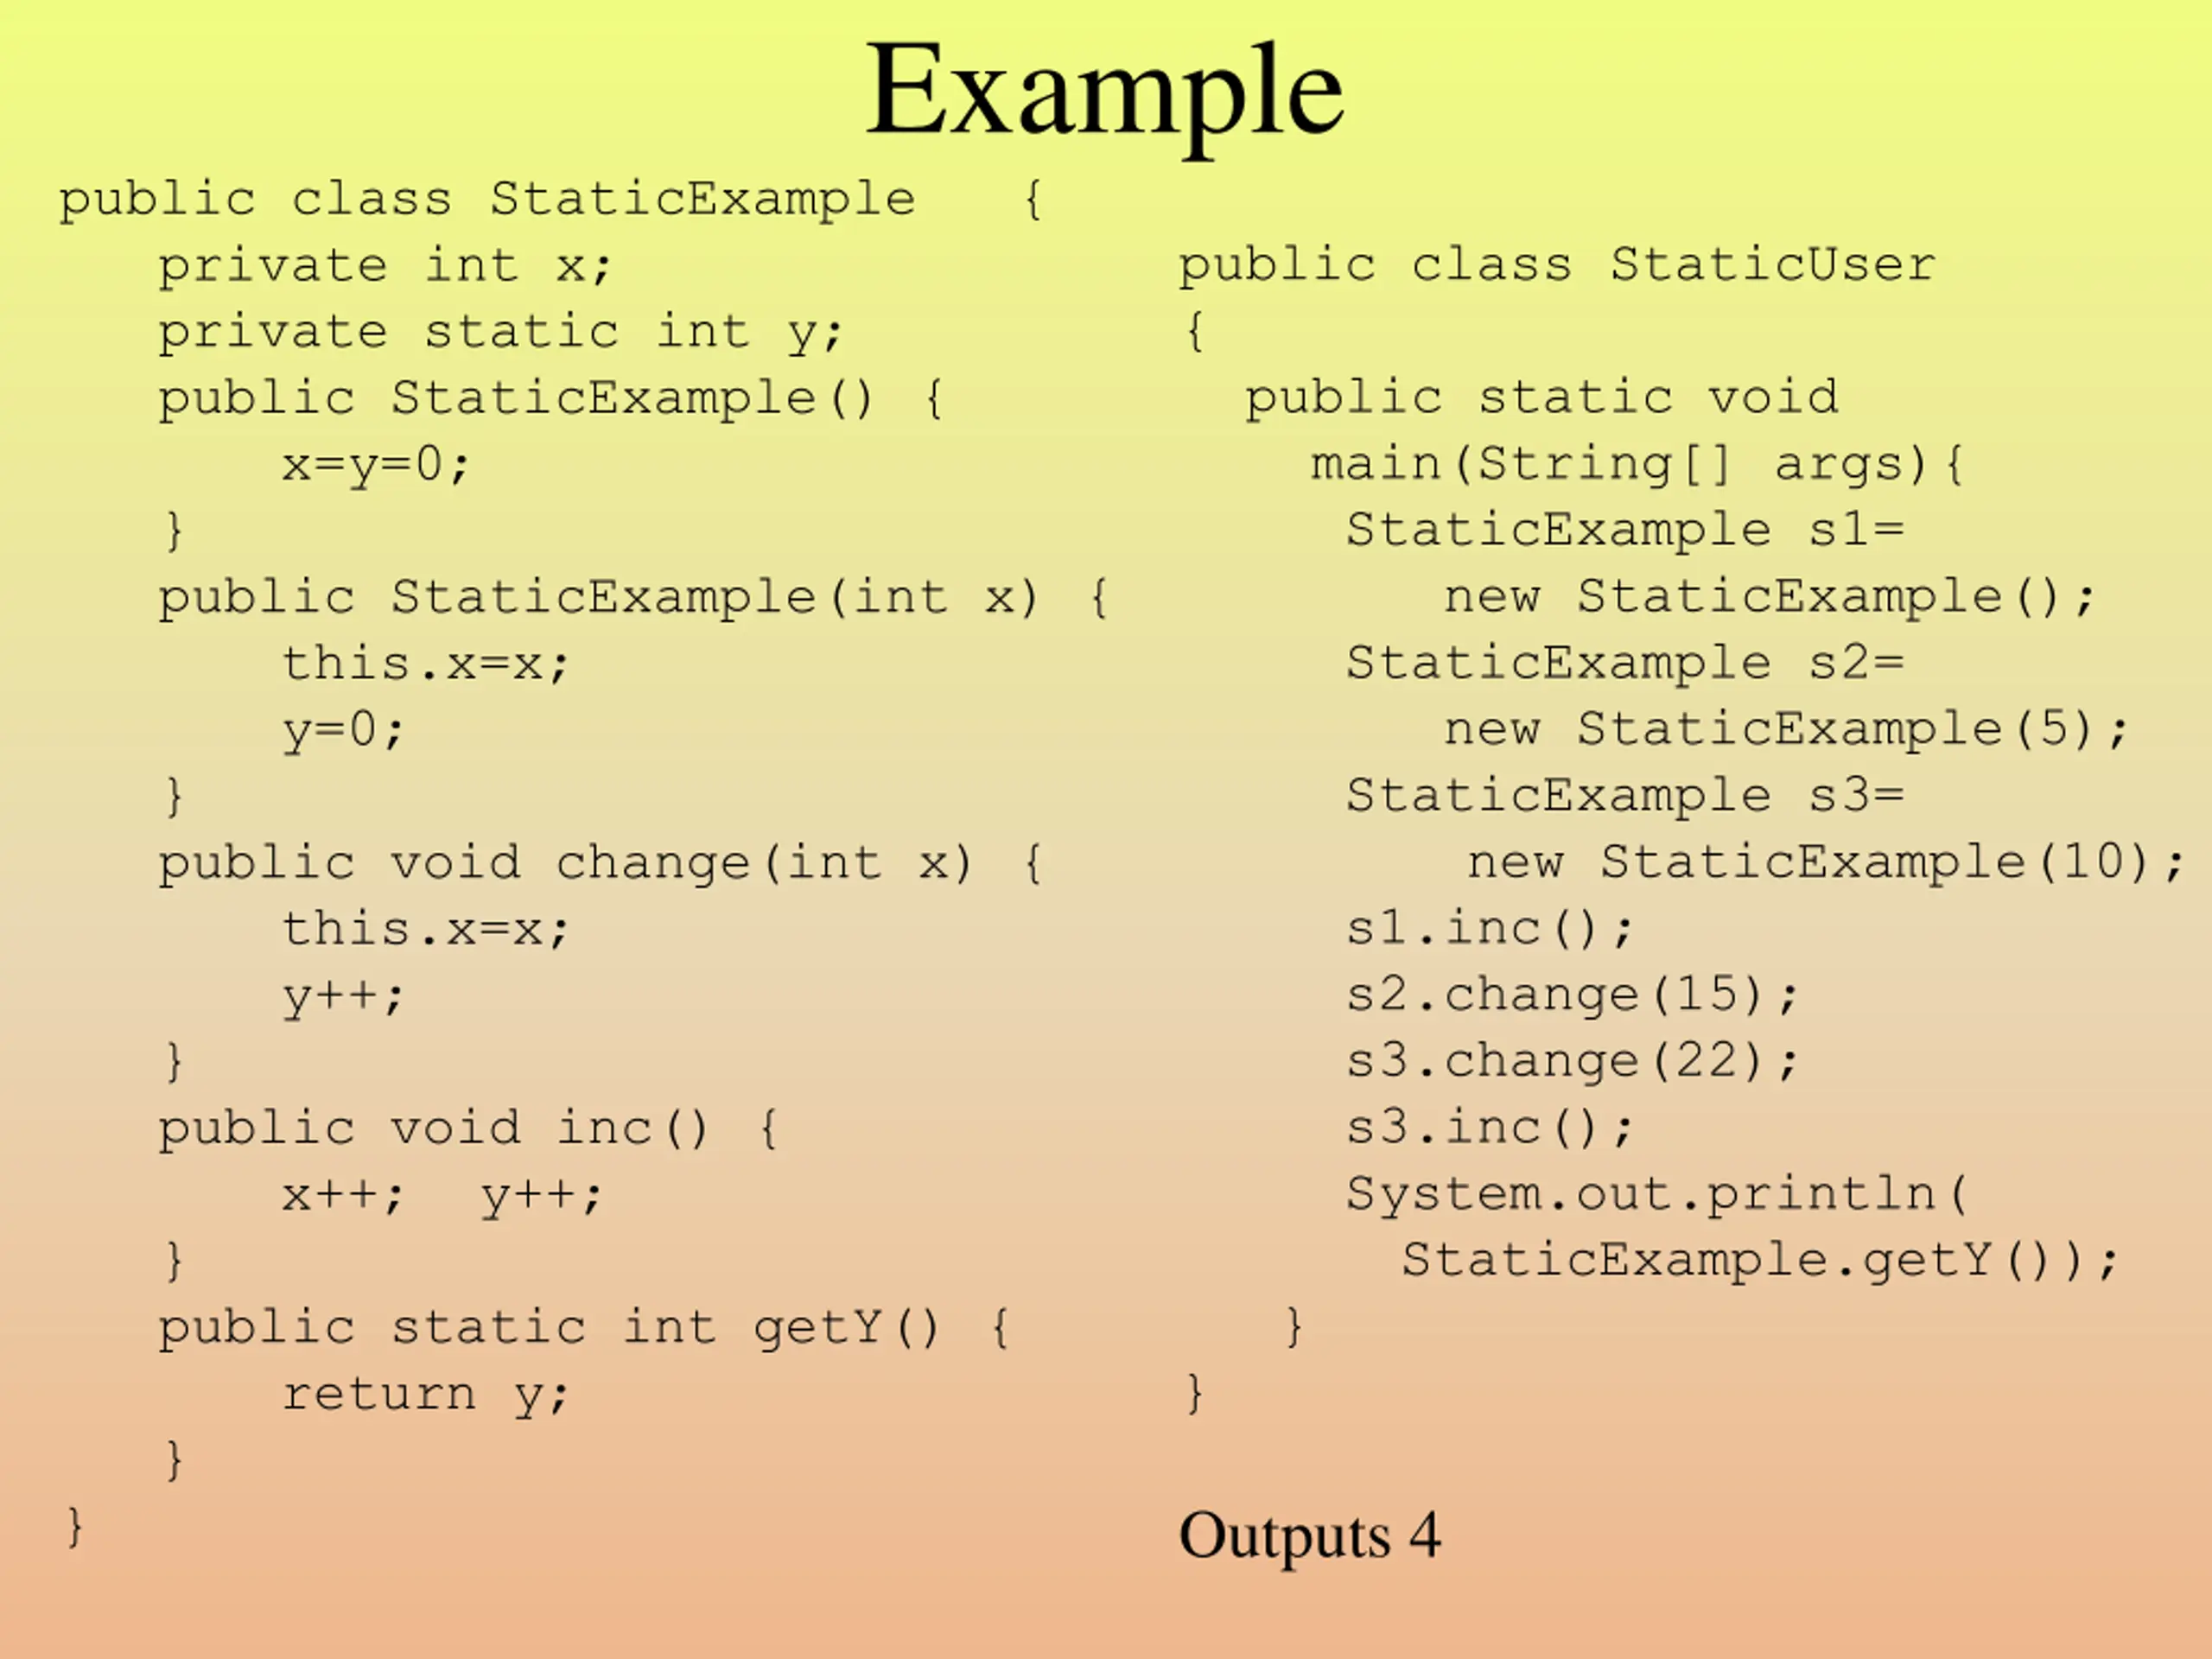Click the "Outputs 4" text
This screenshot has width=2212, height=1659.
(x=1309, y=1536)
